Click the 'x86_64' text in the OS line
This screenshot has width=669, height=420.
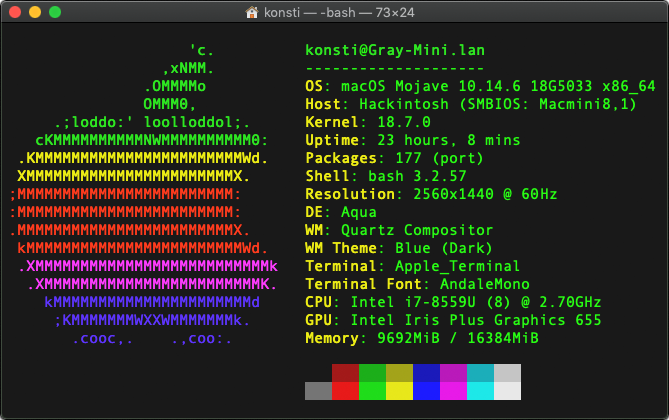coord(628,87)
